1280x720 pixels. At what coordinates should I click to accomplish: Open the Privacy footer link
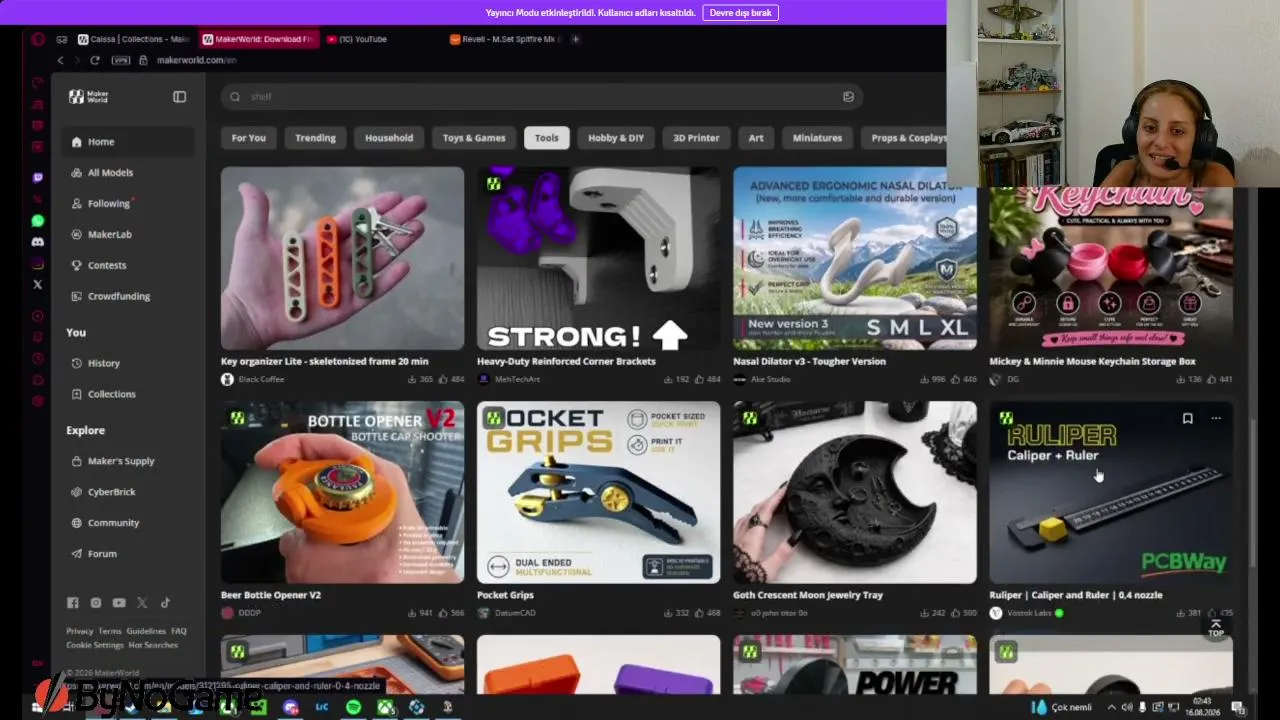point(79,632)
